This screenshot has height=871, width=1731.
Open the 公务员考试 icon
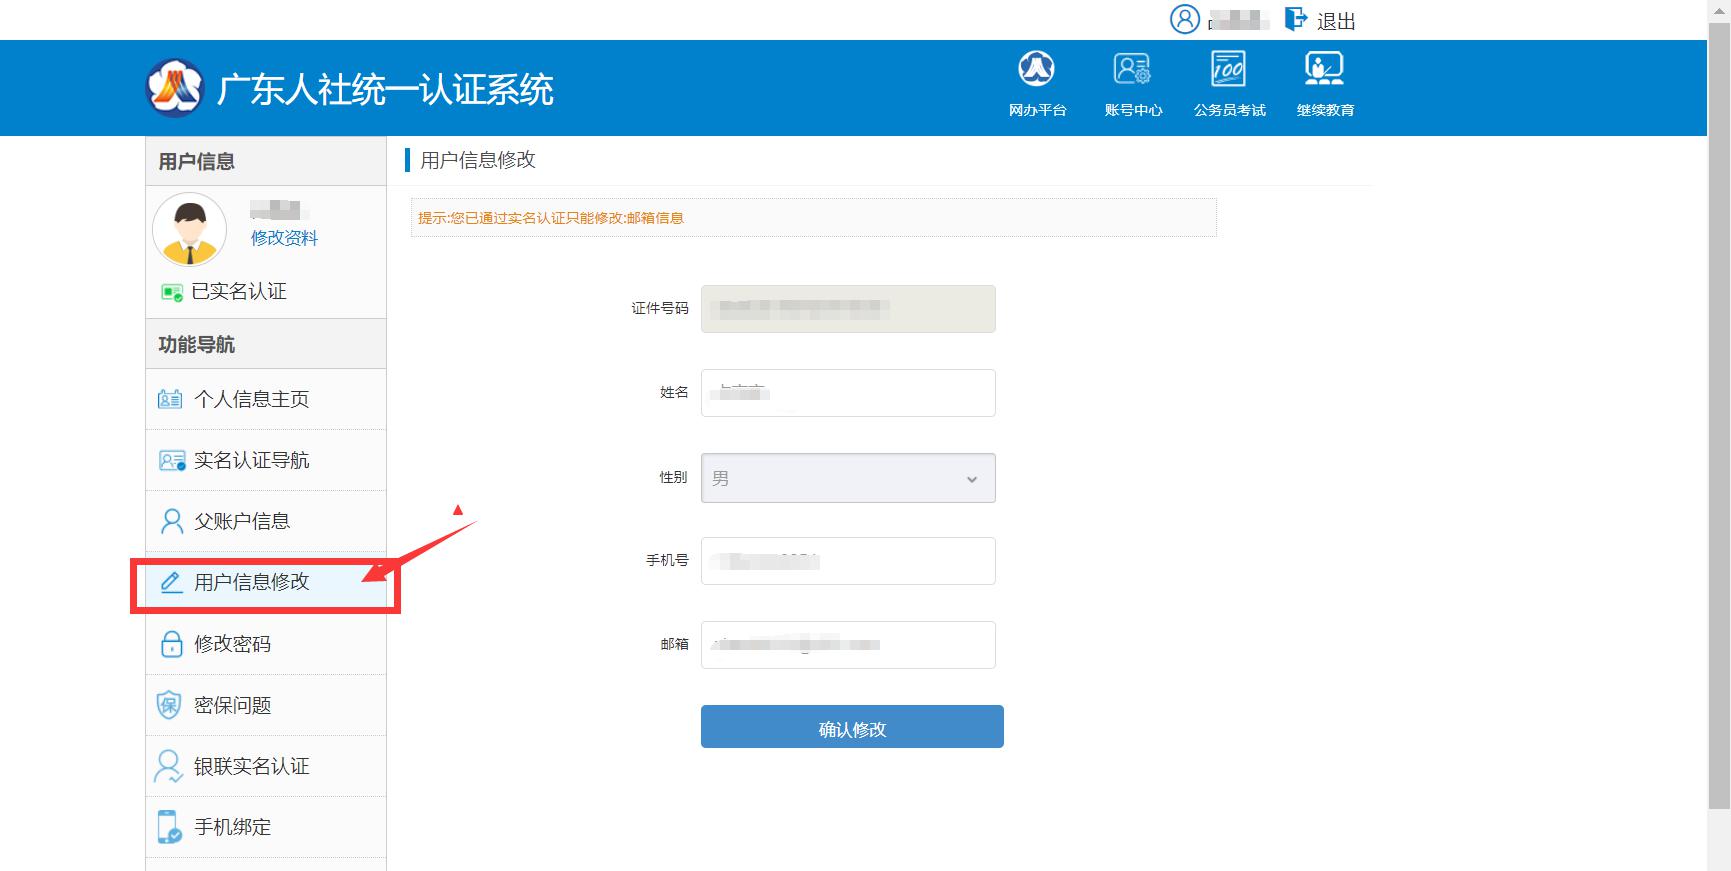[x=1229, y=70]
